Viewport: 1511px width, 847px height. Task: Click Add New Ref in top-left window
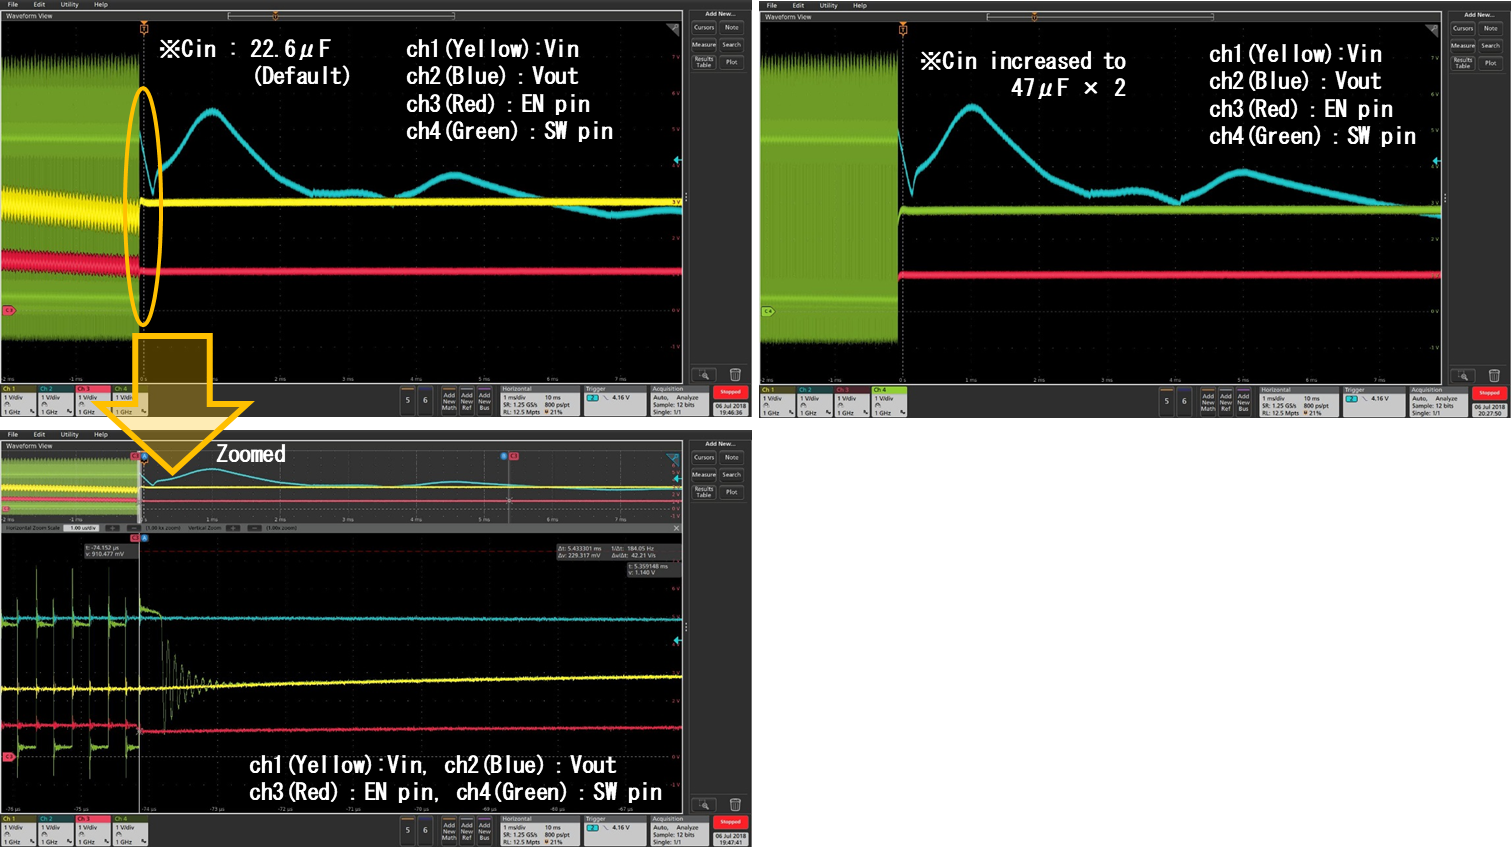pos(466,400)
